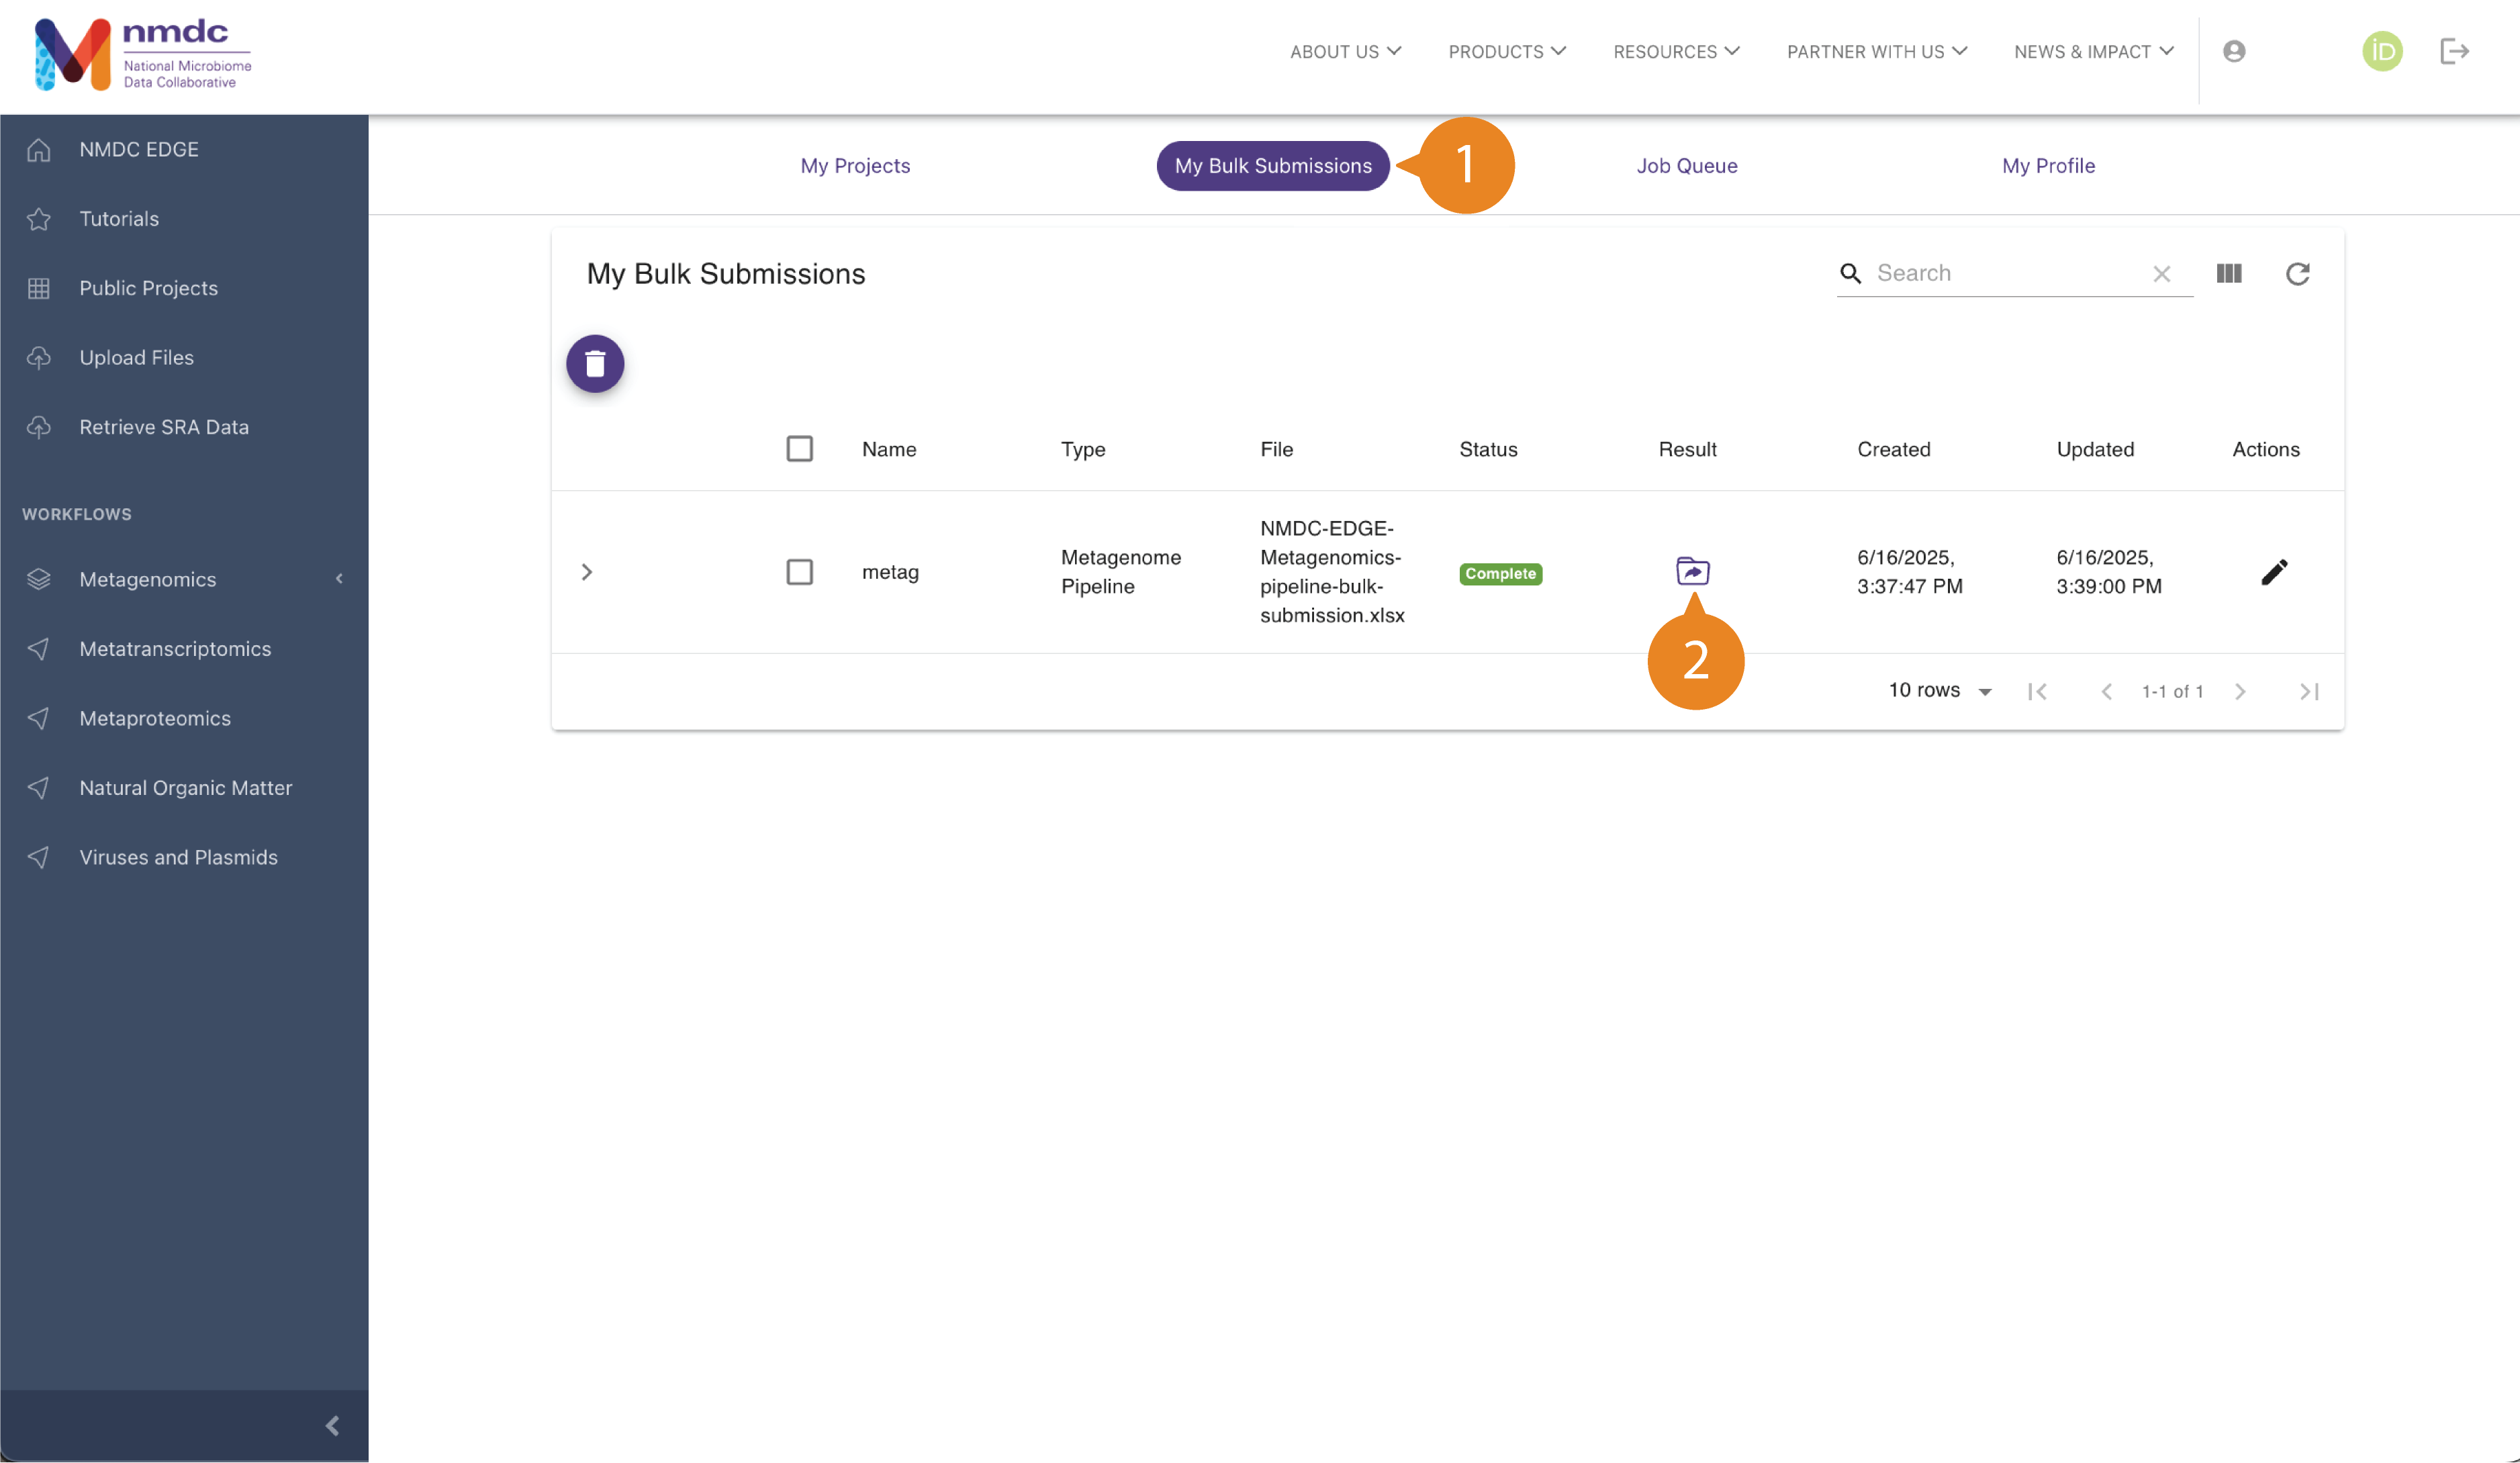Open the My Profile tab

2048,166
